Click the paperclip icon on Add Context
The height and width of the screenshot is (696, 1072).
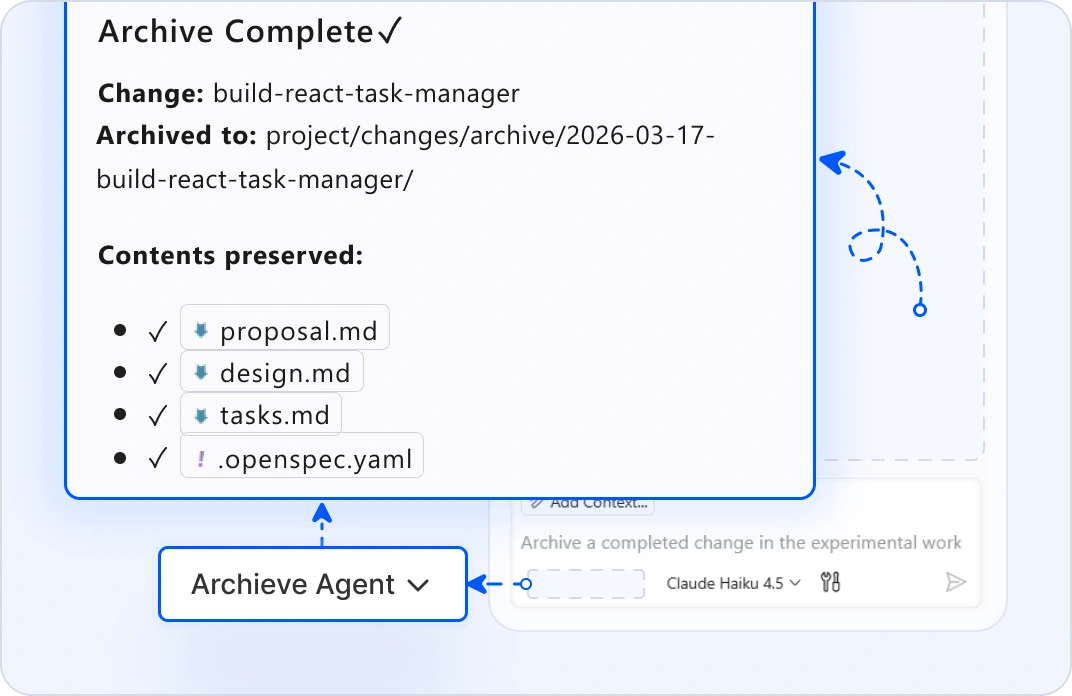click(x=536, y=503)
